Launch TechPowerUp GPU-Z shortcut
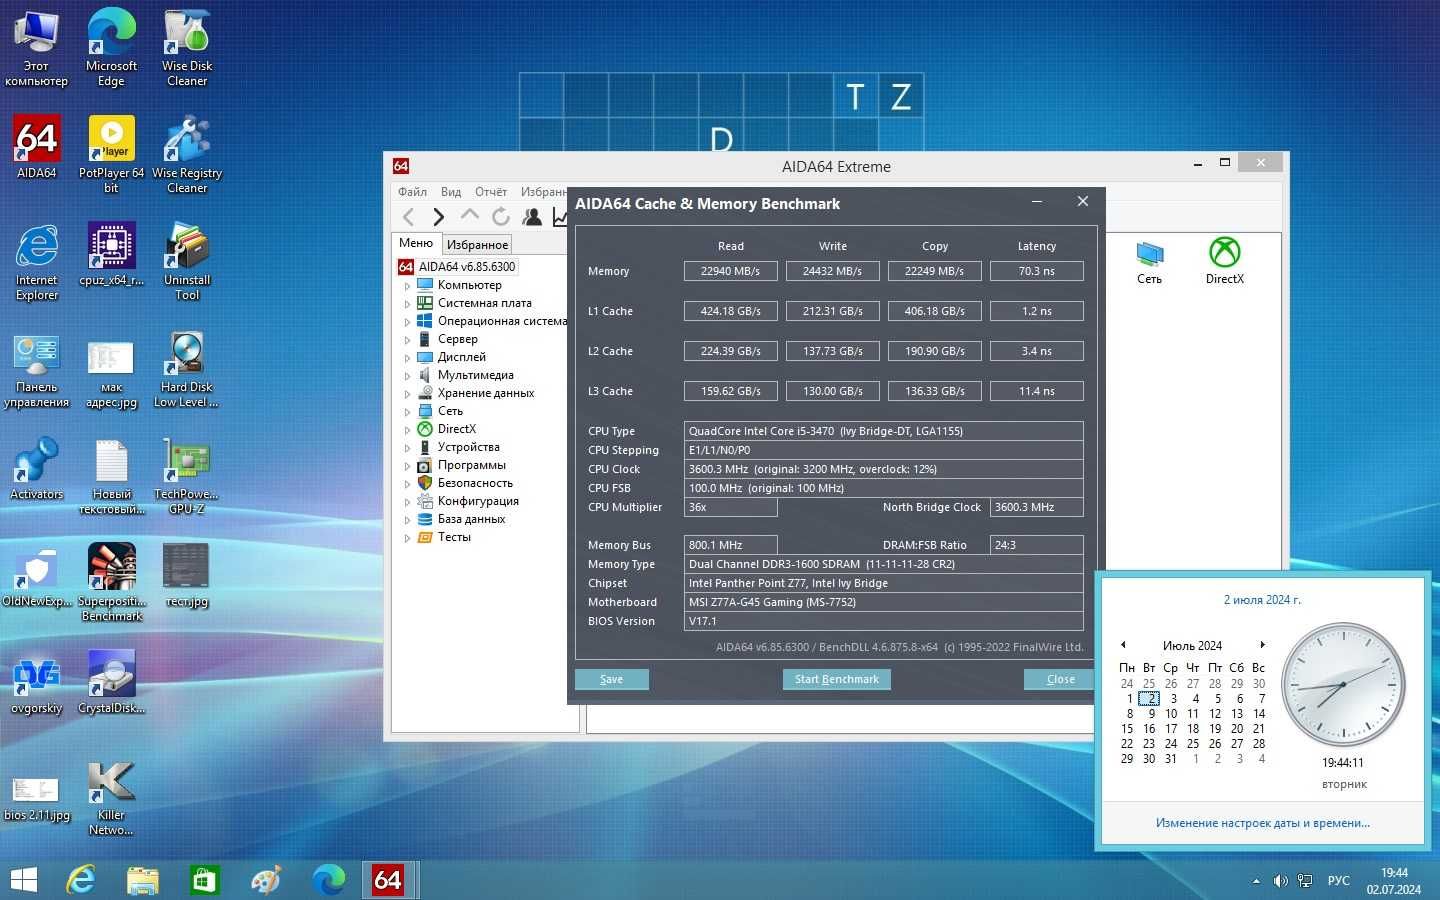 tap(187, 475)
